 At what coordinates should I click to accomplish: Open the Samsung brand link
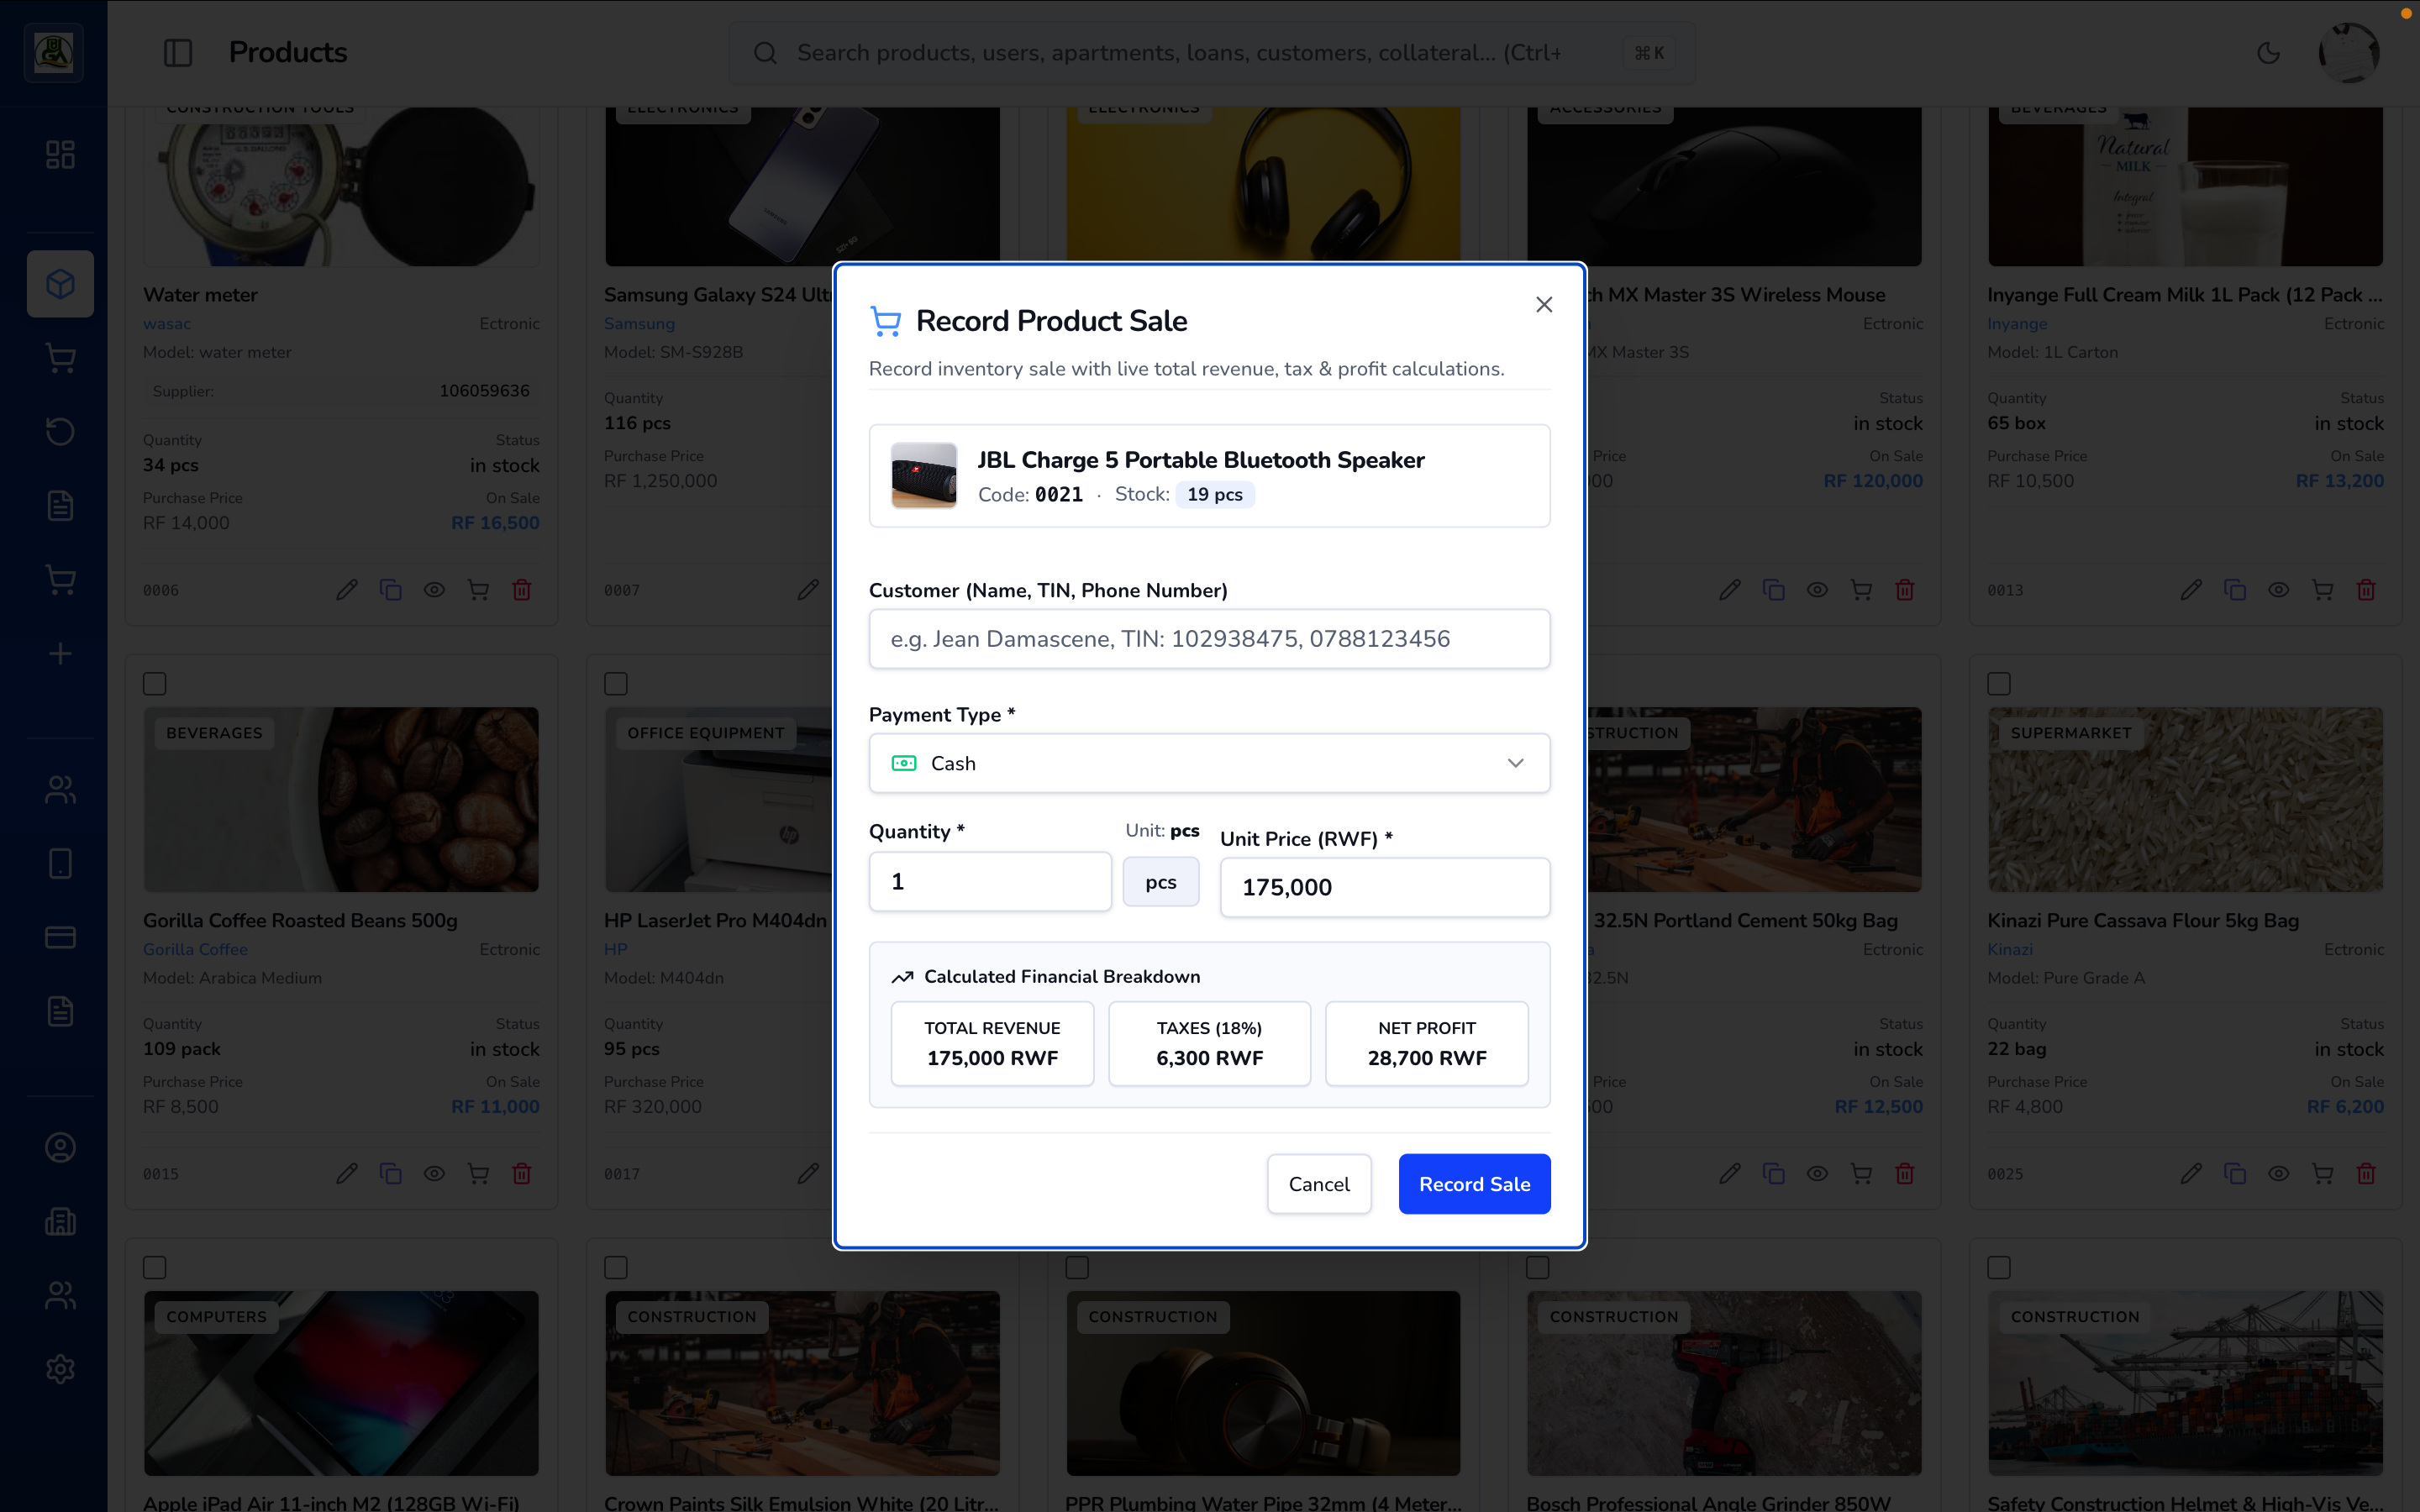(x=639, y=324)
